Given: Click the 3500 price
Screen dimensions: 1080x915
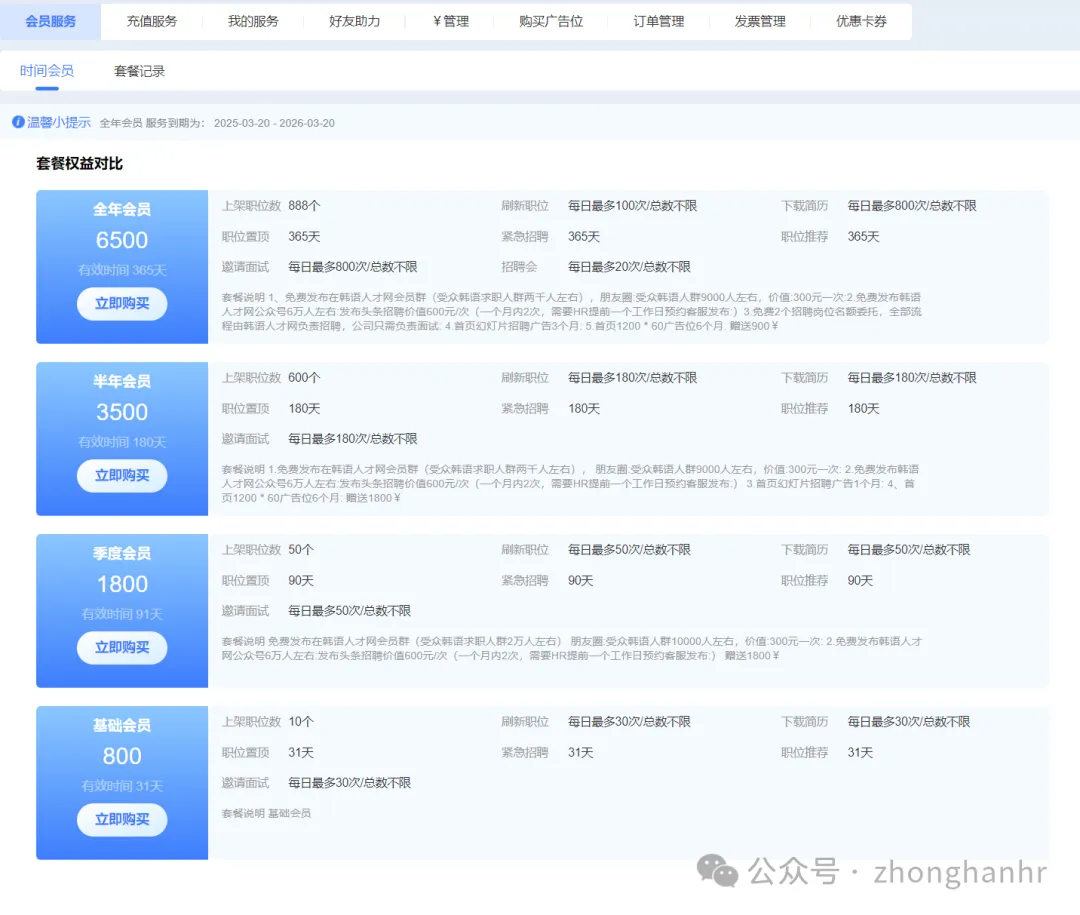Looking at the screenshot, I should (122, 412).
